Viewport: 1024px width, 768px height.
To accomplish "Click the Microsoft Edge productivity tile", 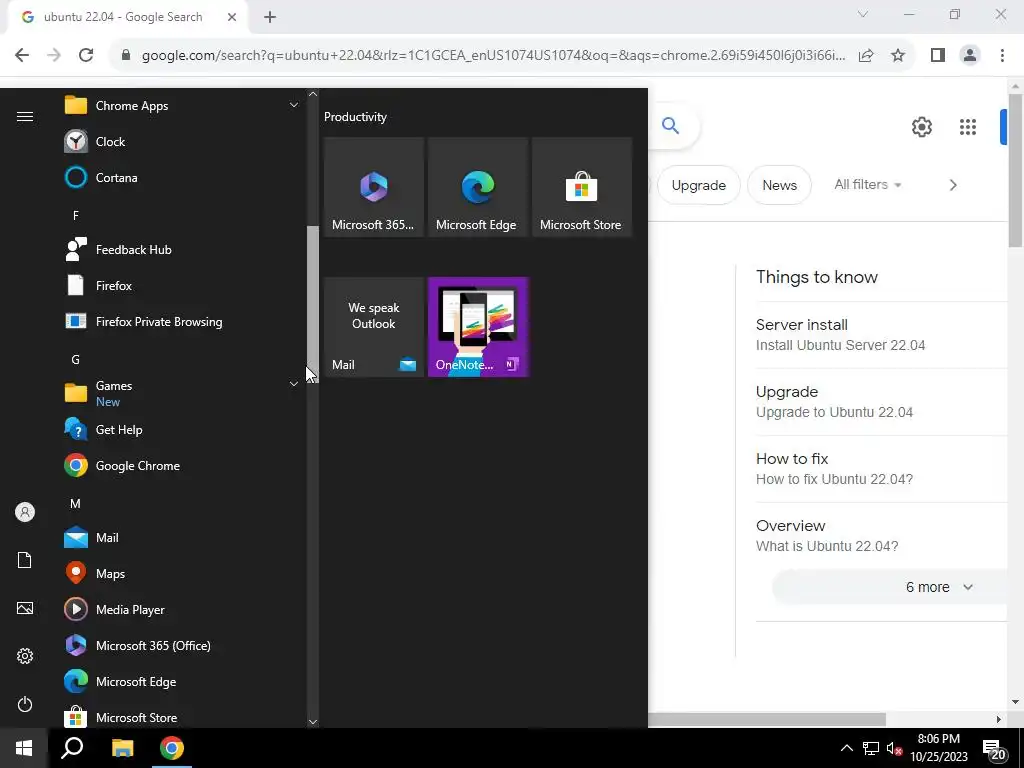I will pyautogui.click(x=477, y=187).
